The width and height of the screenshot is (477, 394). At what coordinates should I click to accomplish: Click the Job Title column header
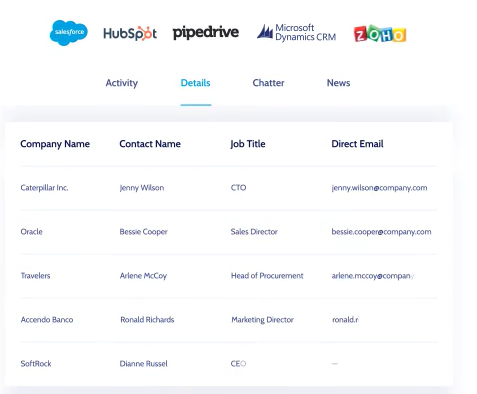tap(248, 144)
